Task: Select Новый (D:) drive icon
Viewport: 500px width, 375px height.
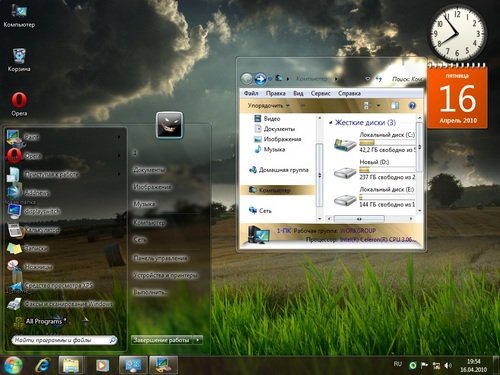Action: click(x=345, y=173)
